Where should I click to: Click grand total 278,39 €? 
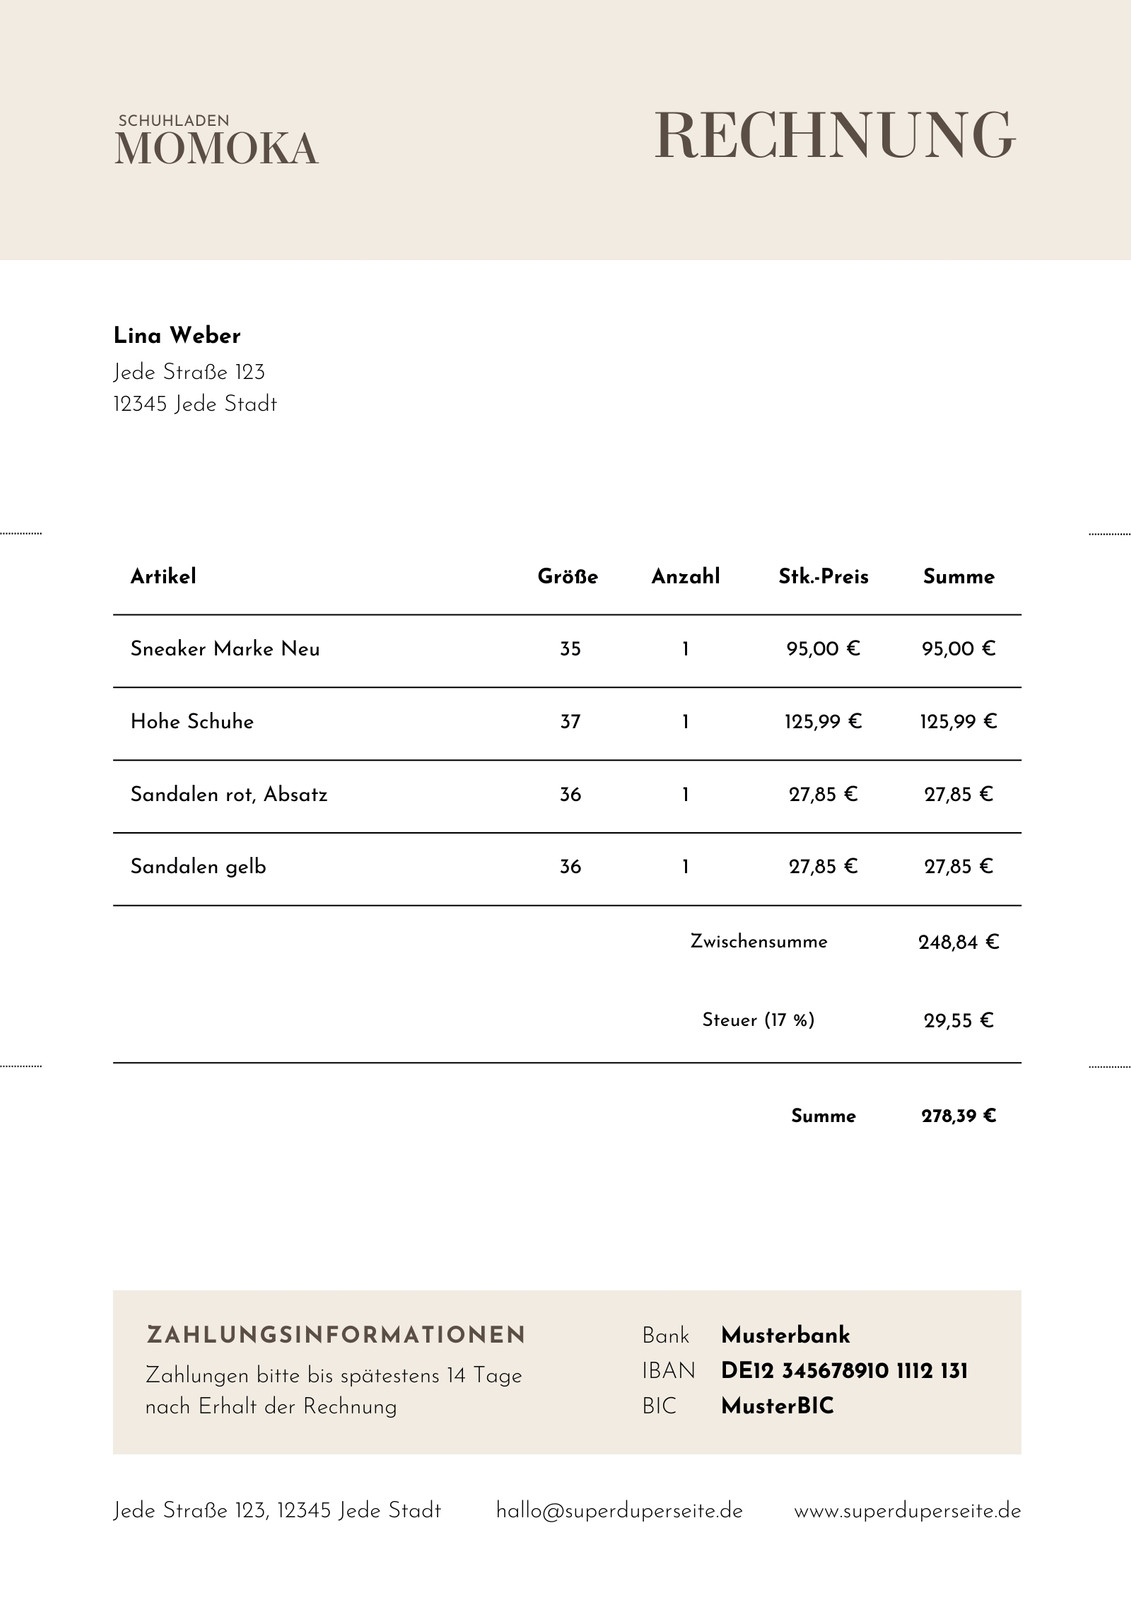[958, 1116]
